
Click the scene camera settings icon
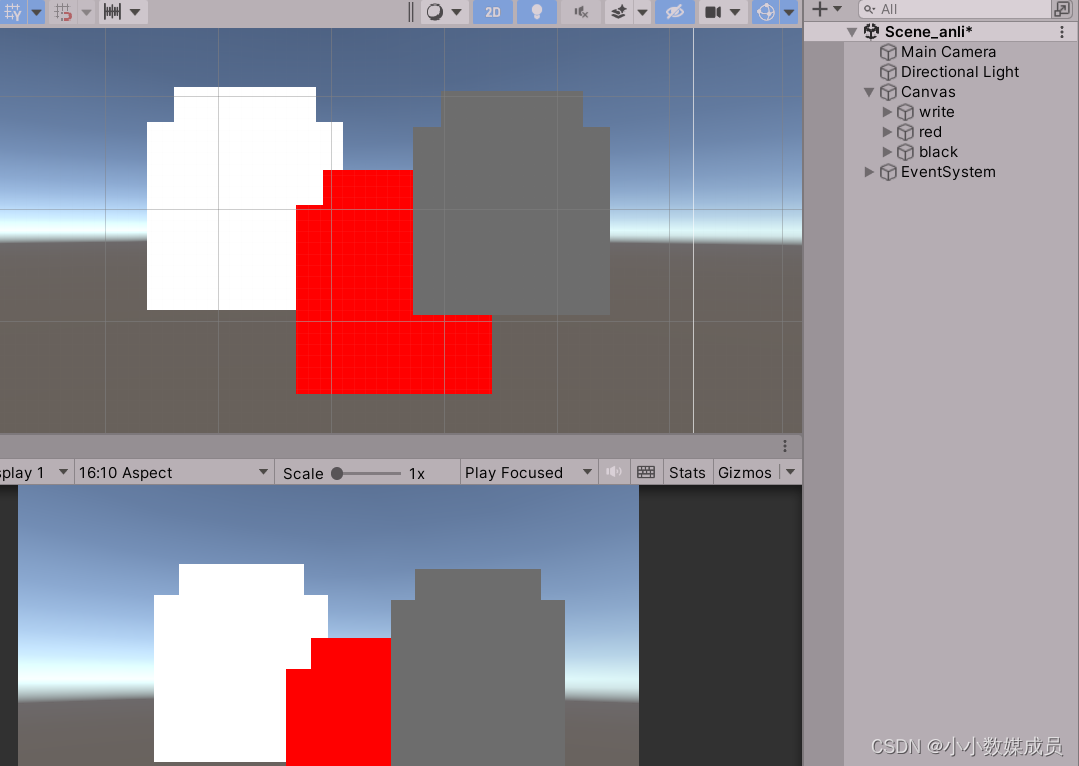713,12
